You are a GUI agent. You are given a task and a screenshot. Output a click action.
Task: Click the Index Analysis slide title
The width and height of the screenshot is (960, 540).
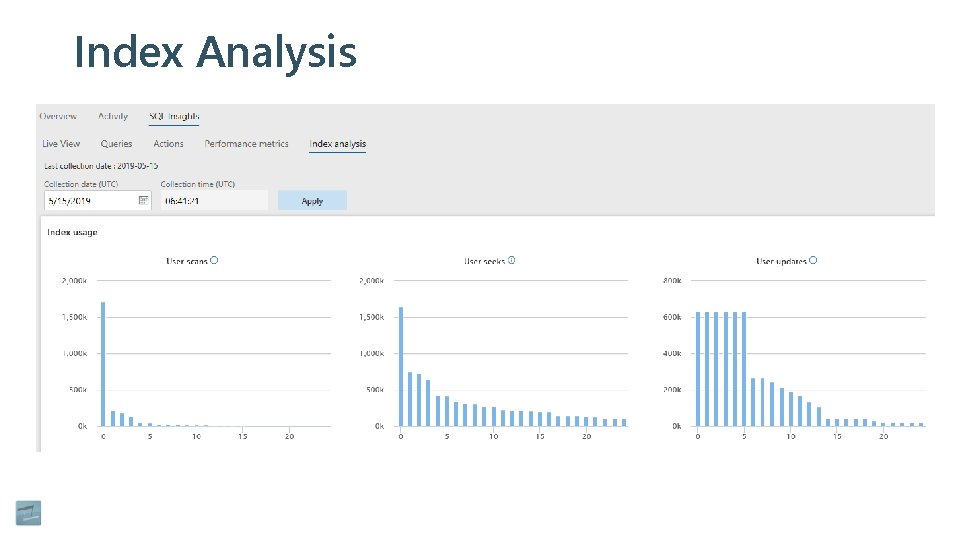pyautogui.click(x=215, y=53)
